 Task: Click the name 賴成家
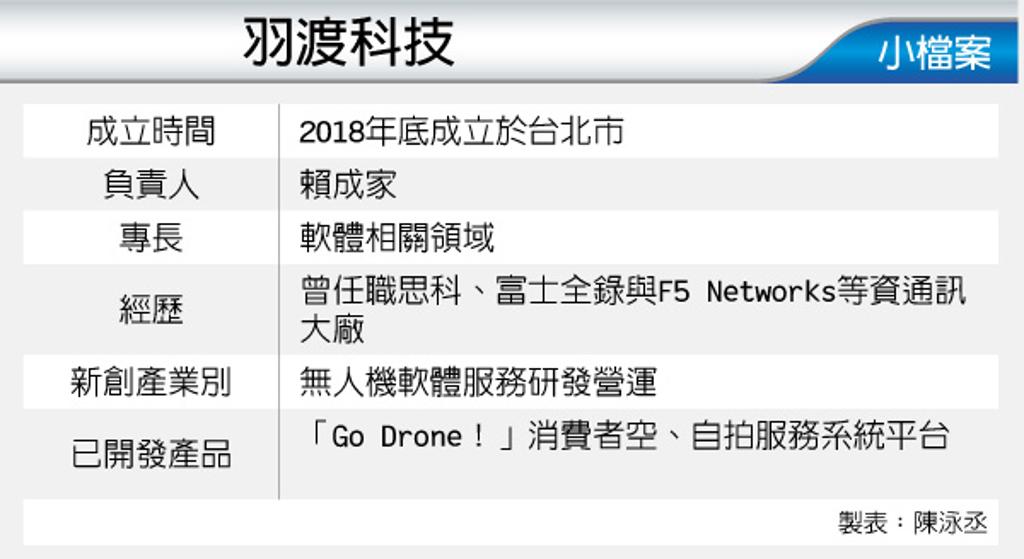point(348,184)
